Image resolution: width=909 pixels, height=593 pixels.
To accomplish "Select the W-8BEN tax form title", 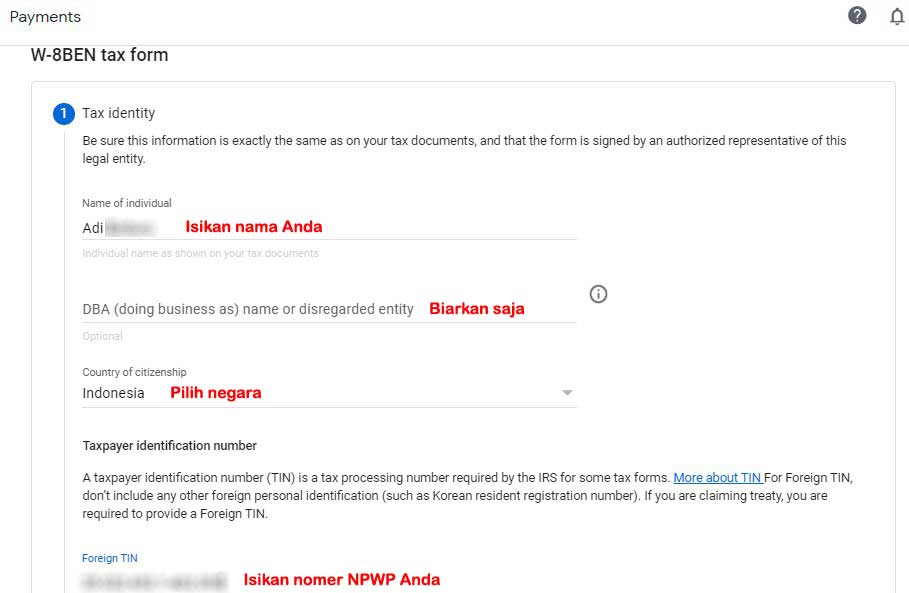I will pos(97,54).
